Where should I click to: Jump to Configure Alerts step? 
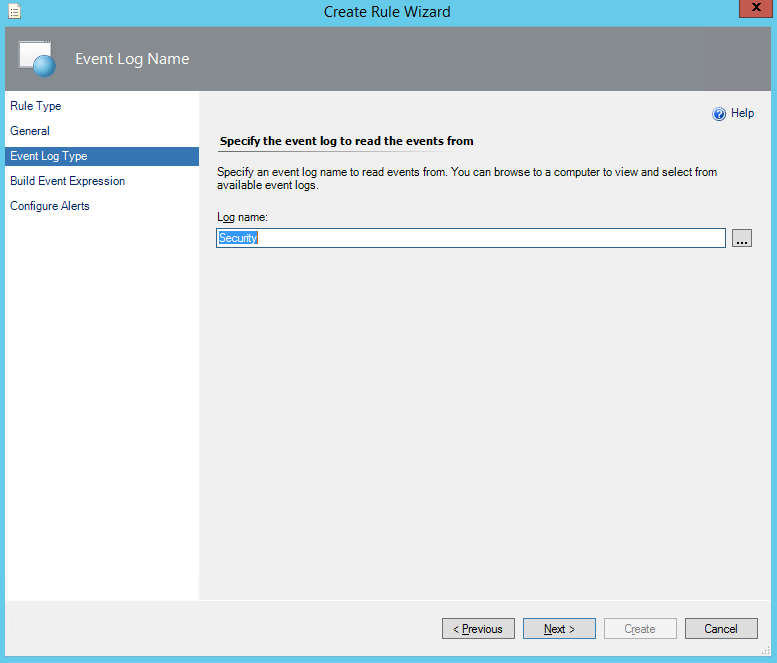[x=50, y=206]
